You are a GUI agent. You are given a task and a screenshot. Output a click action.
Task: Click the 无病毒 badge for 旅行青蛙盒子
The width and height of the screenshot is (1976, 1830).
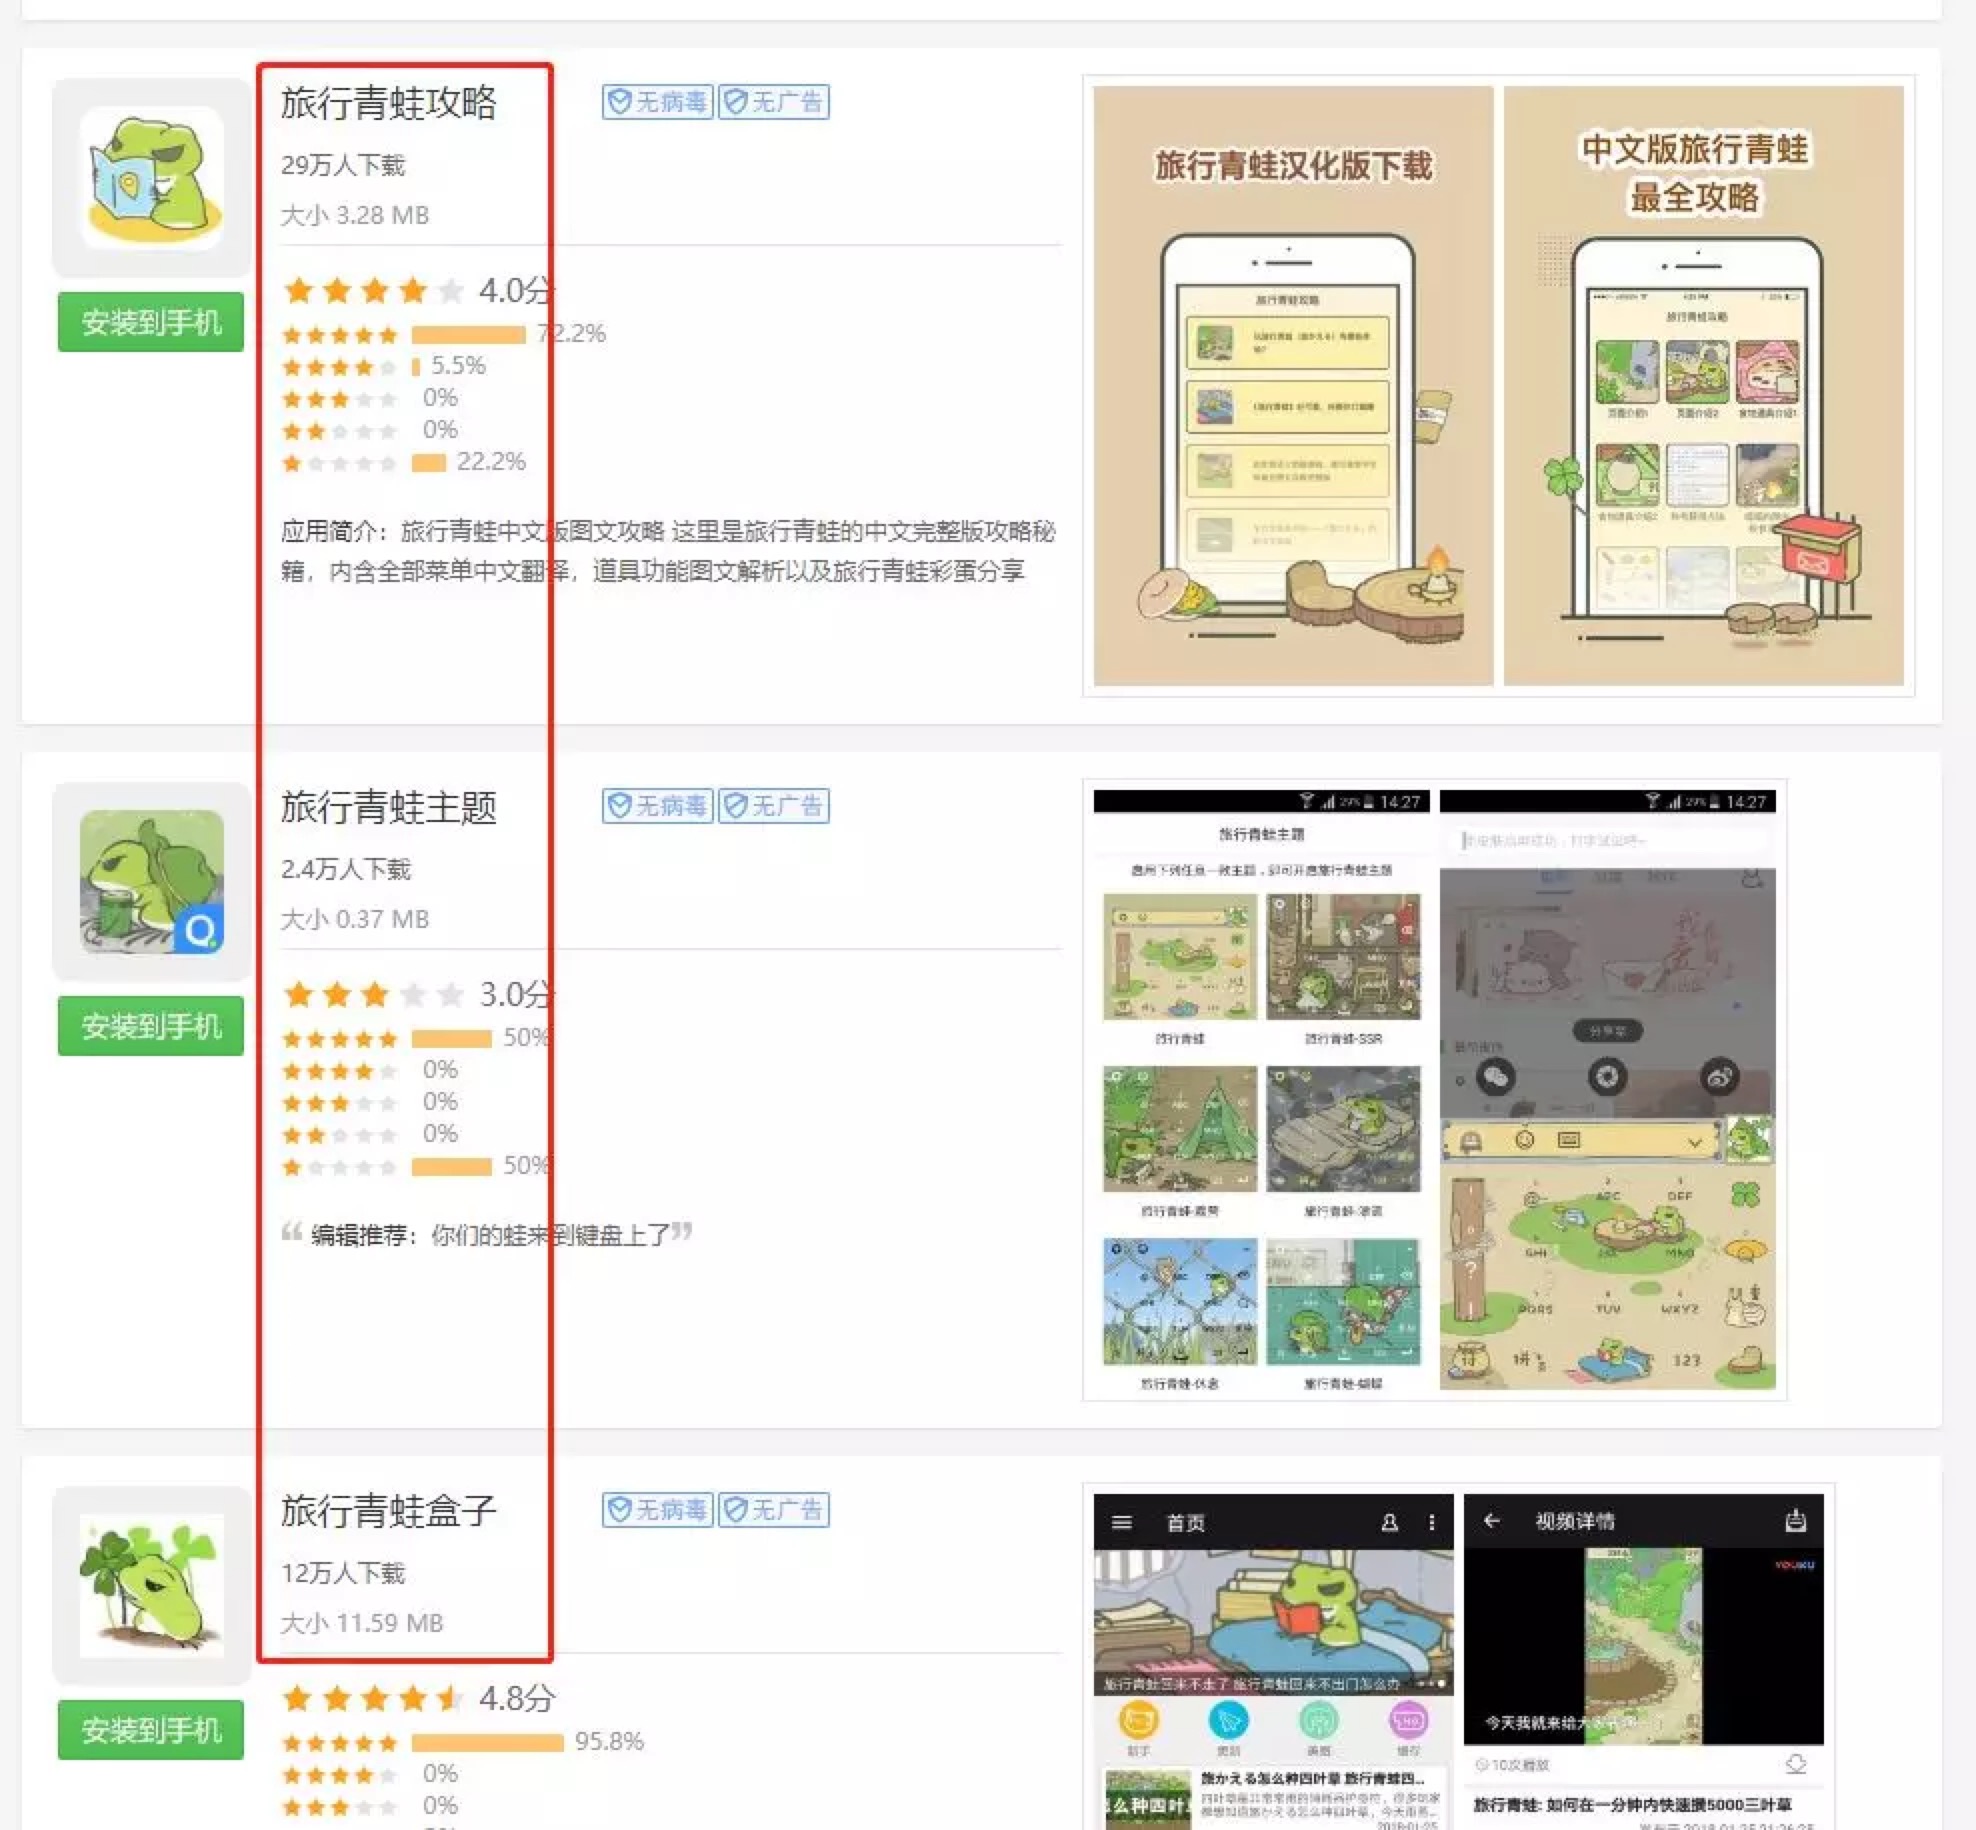coord(657,1510)
